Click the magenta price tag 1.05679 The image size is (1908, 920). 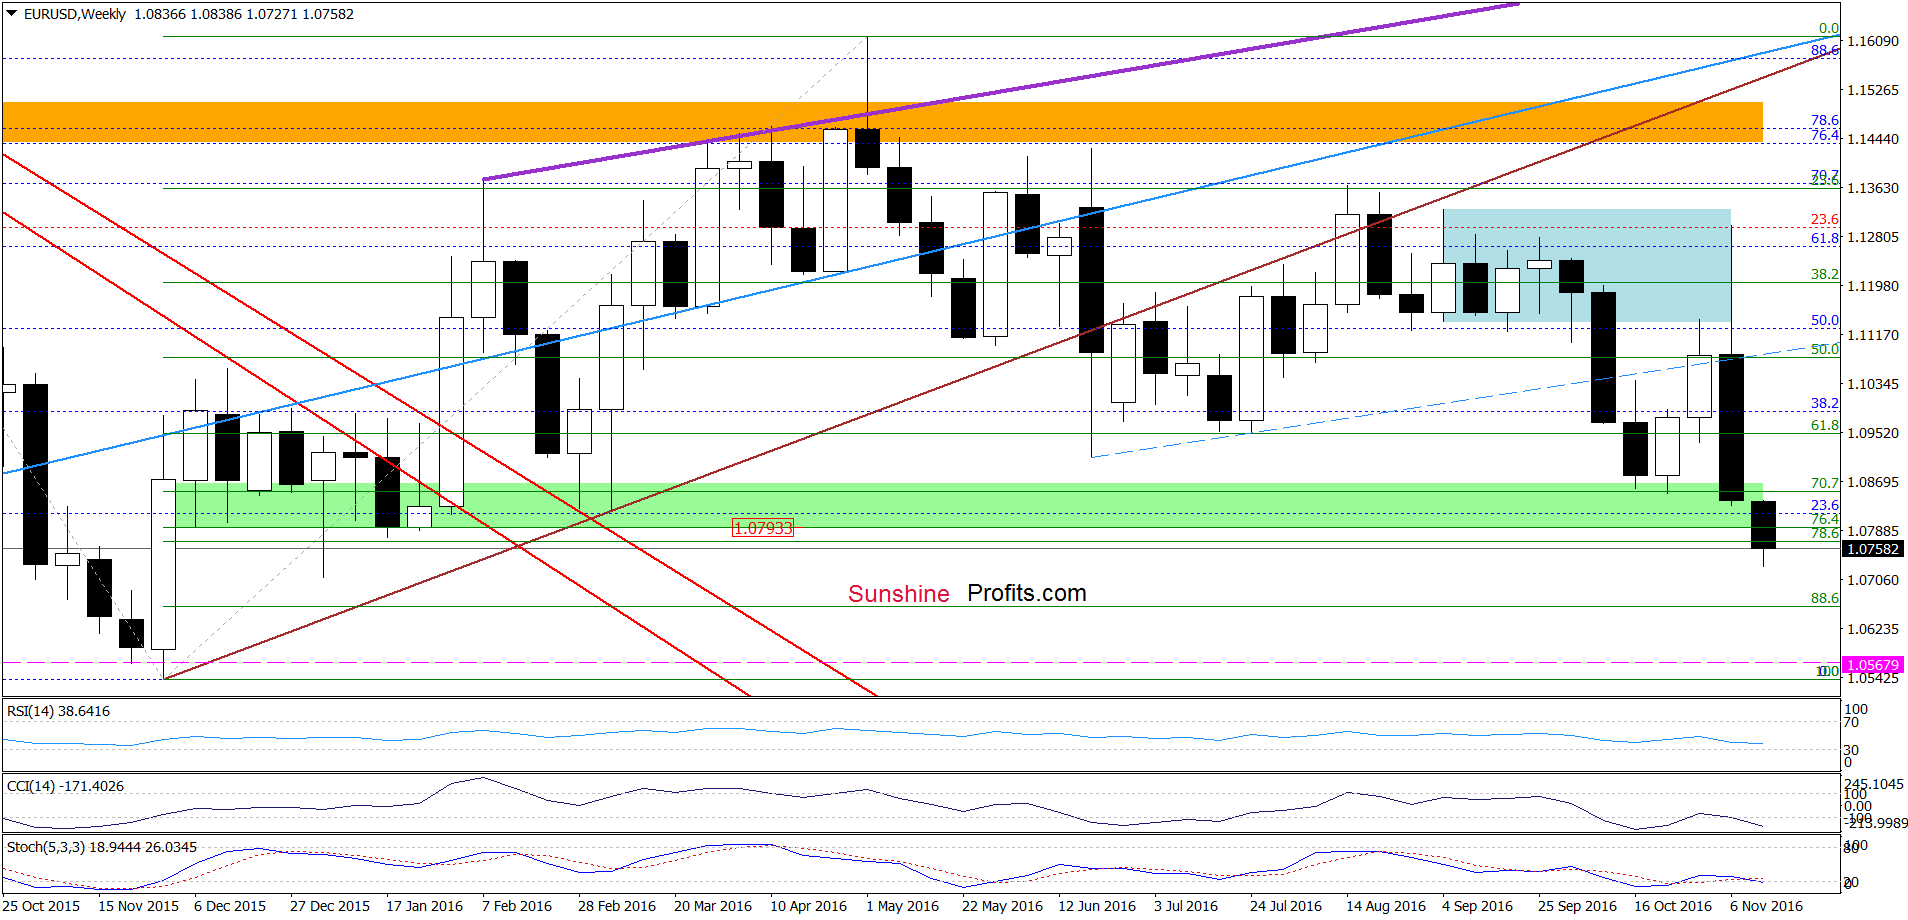(1872, 665)
